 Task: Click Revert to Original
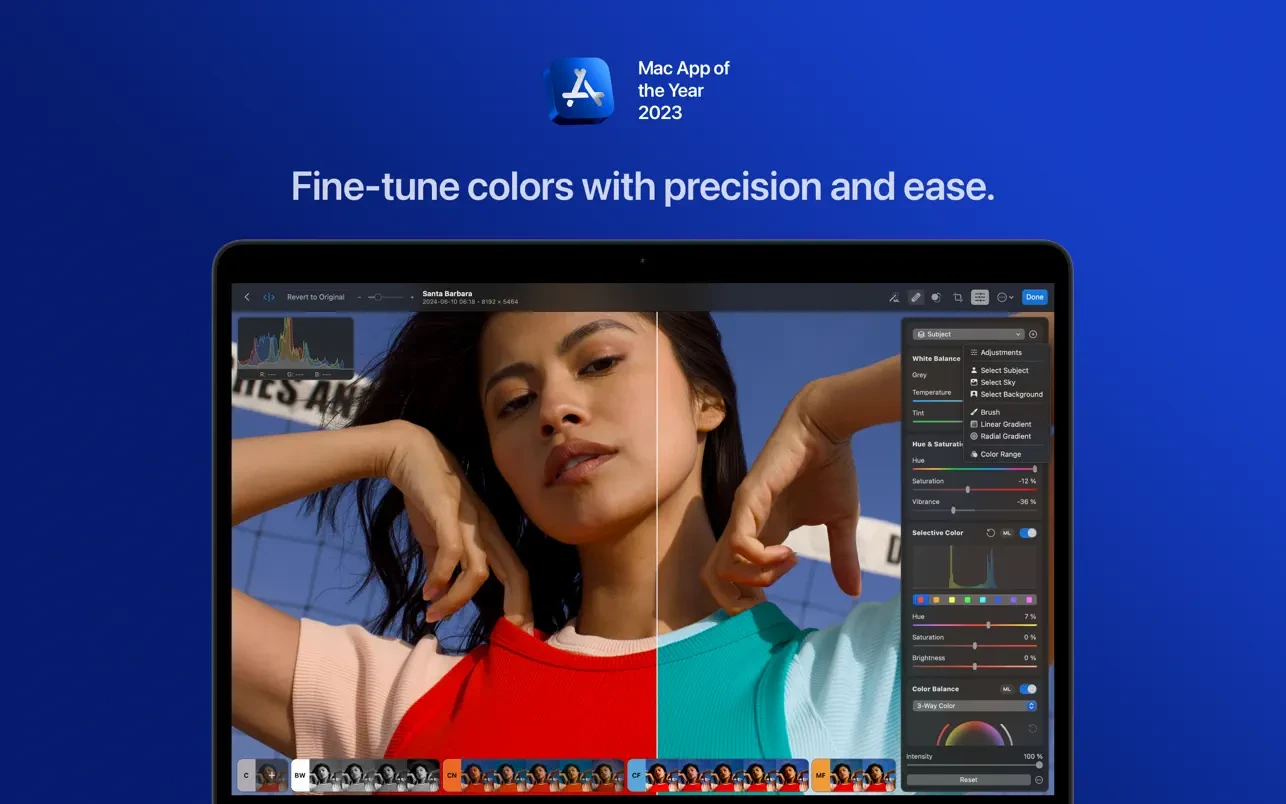click(316, 297)
